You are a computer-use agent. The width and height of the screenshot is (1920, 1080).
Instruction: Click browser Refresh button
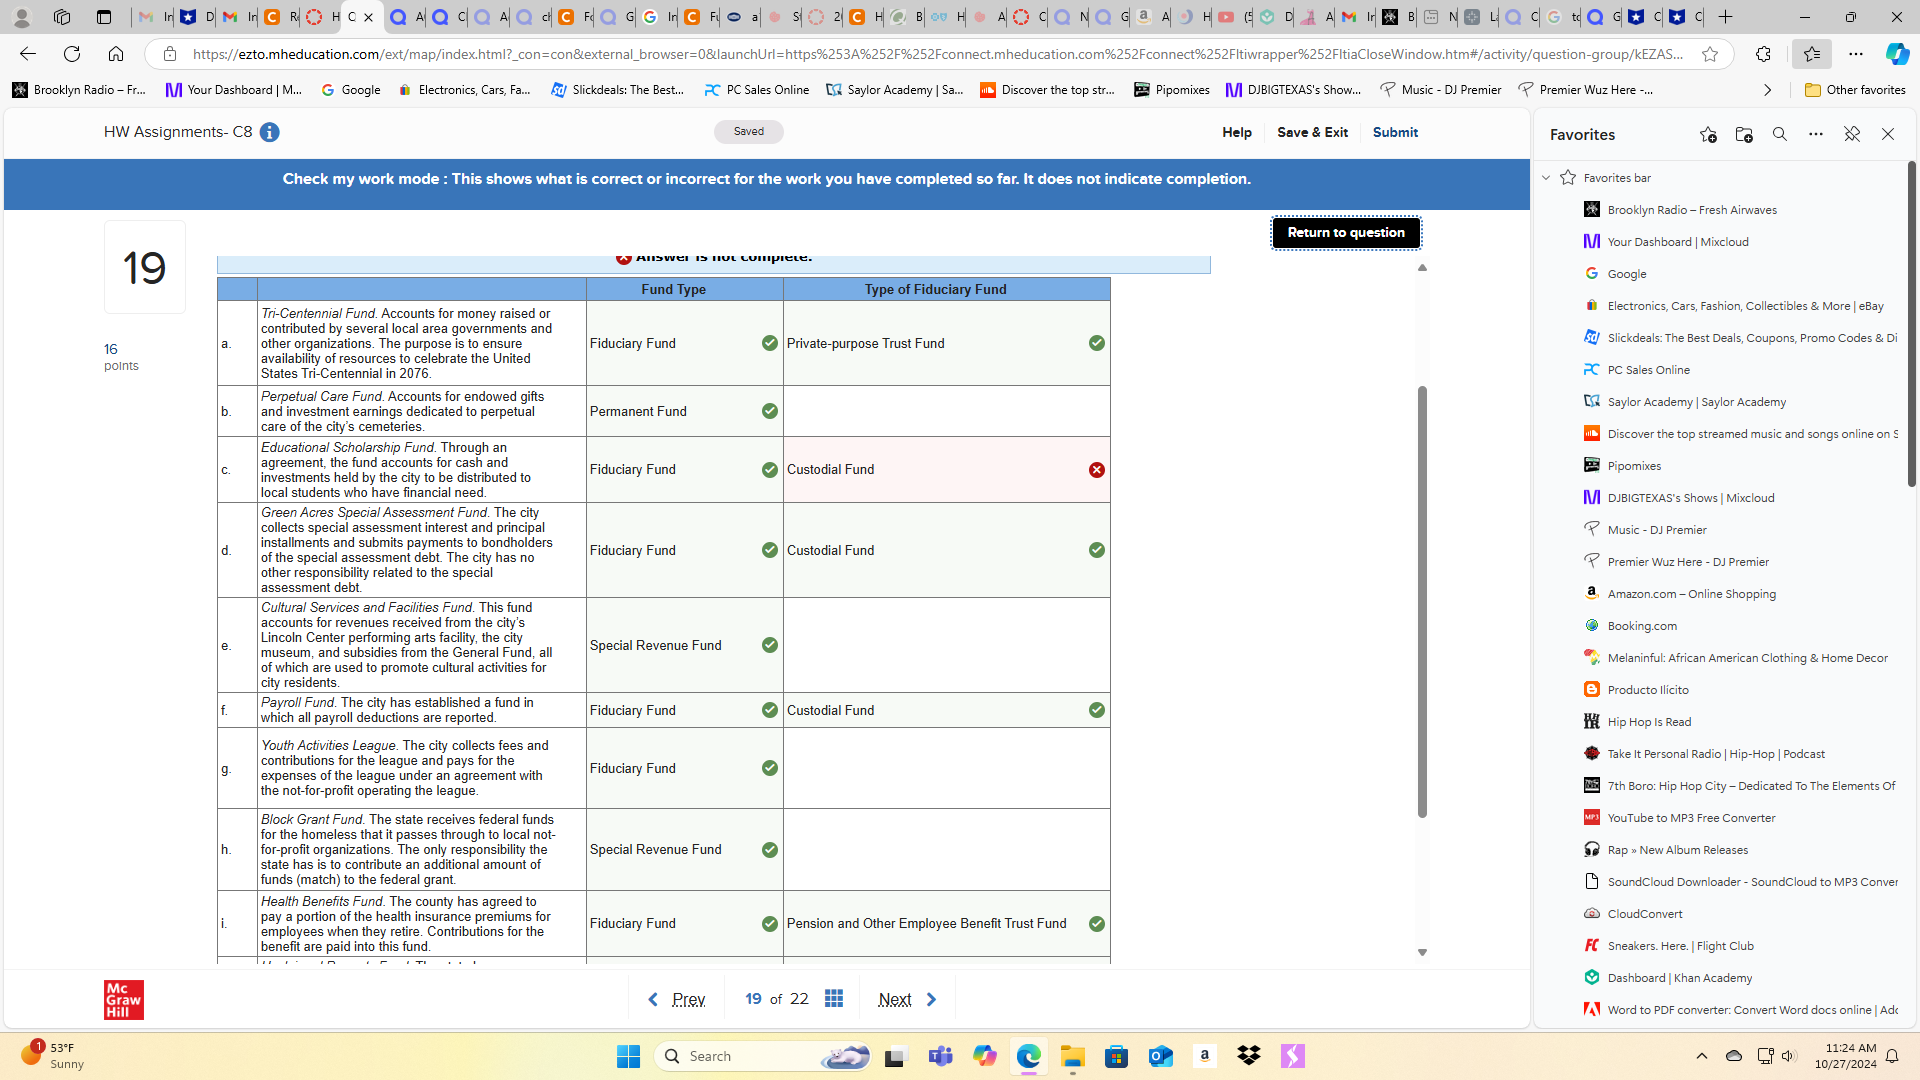click(x=72, y=54)
